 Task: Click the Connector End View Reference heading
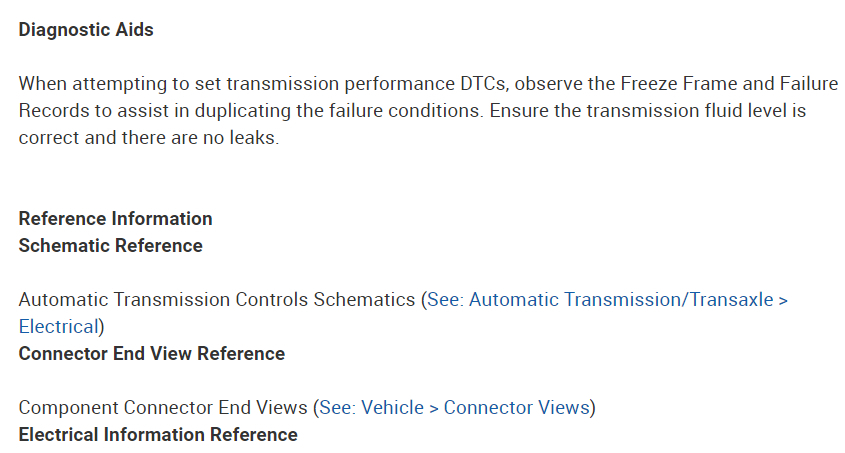click(x=152, y=353)
